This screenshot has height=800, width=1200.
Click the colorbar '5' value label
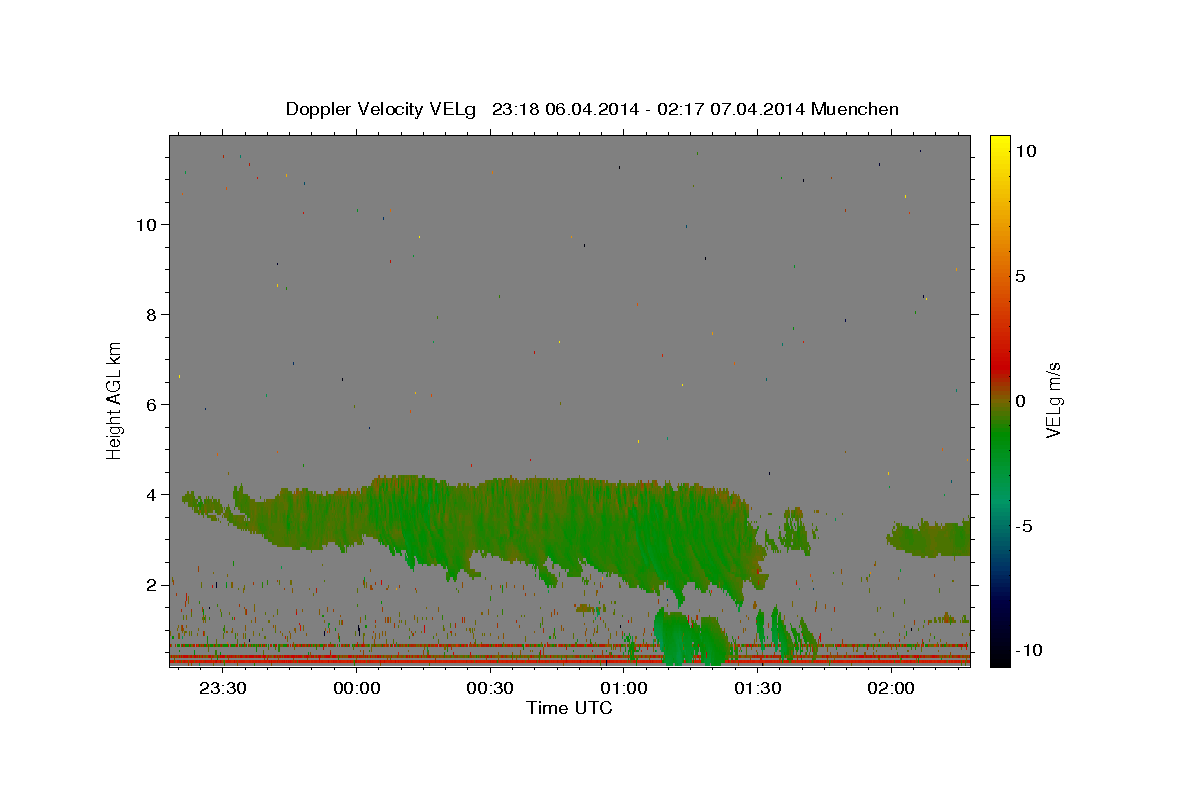click(x=1020, y=276)
